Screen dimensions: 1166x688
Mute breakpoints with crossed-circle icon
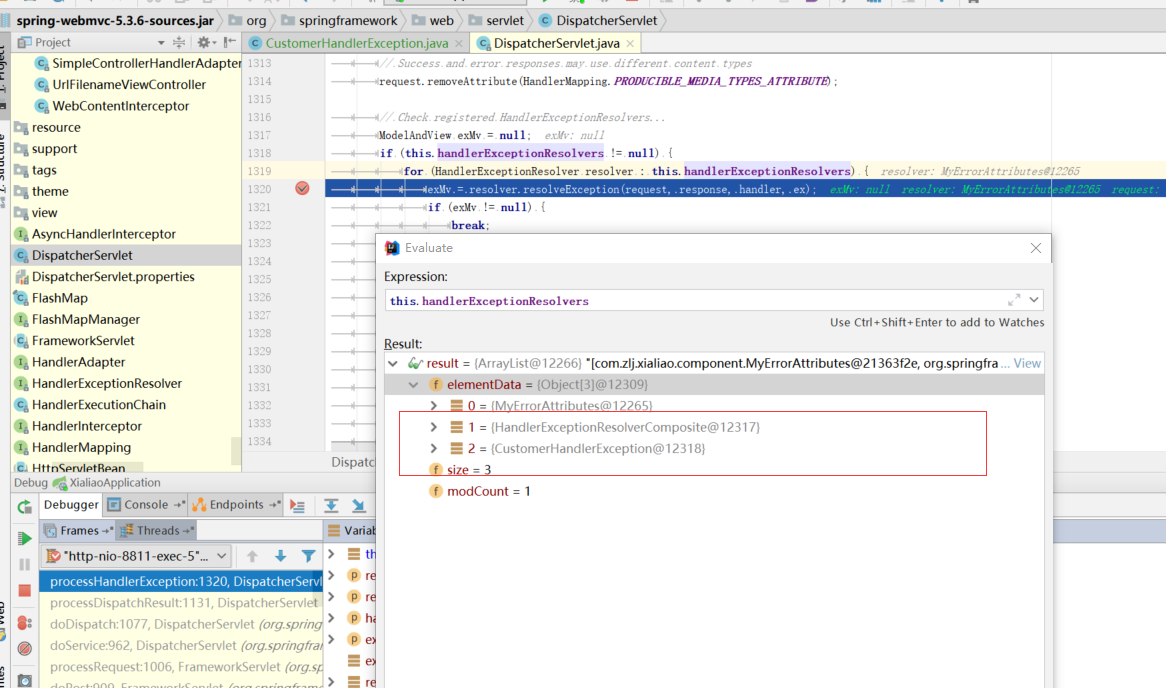pos(25,649)
